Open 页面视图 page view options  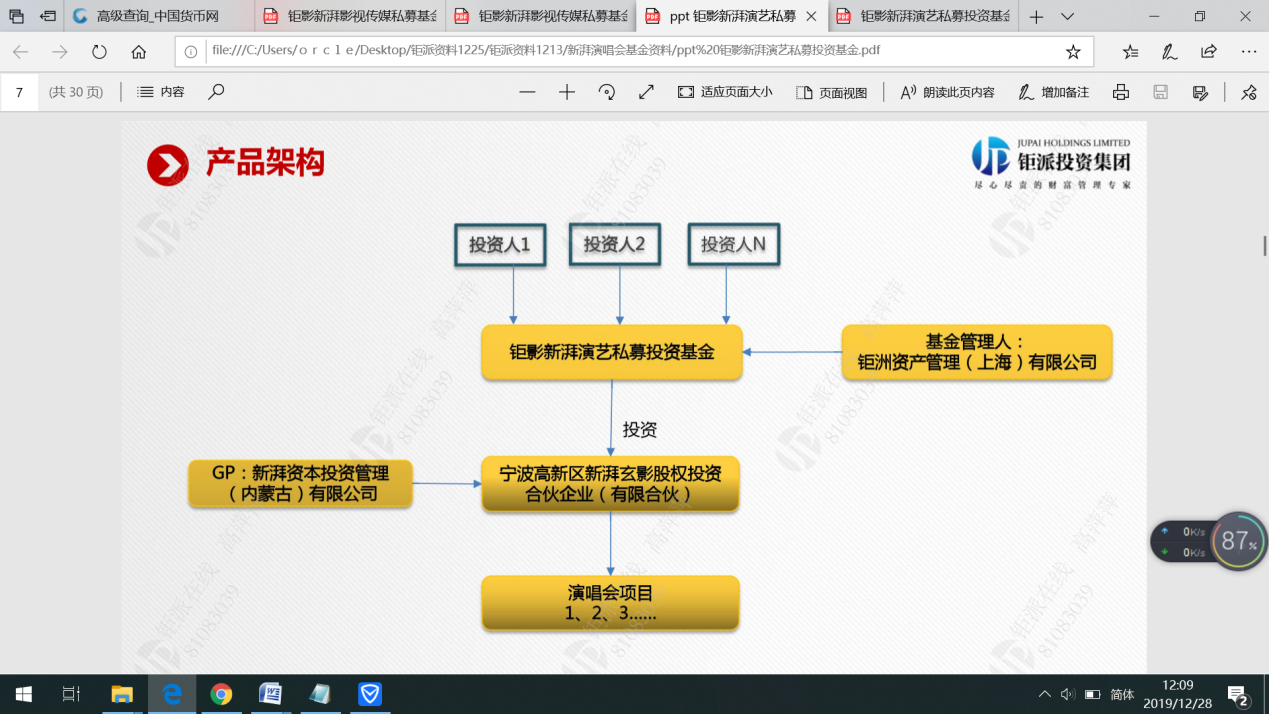[832, 92]
